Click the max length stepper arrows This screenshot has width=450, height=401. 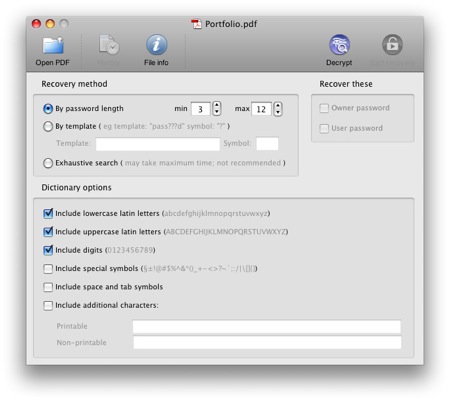pos(278,109)
